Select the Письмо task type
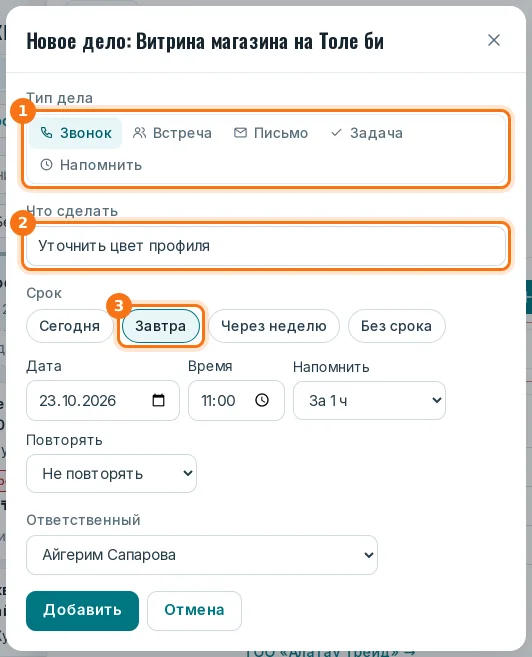This screenshot has height=657, width=532. [271, 133]
